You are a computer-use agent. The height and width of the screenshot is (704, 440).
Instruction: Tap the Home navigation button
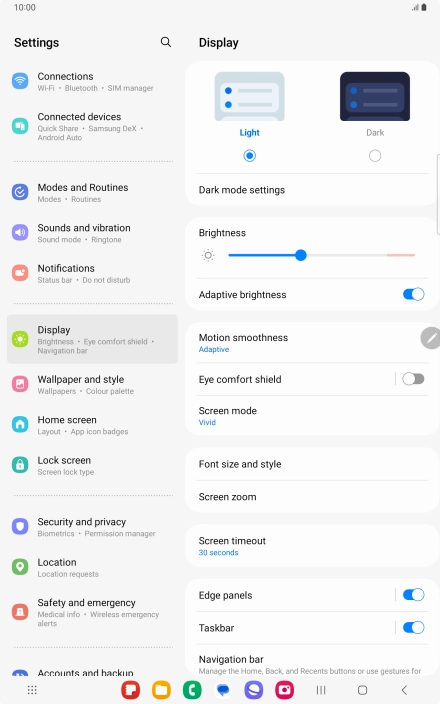pos(362,690)
